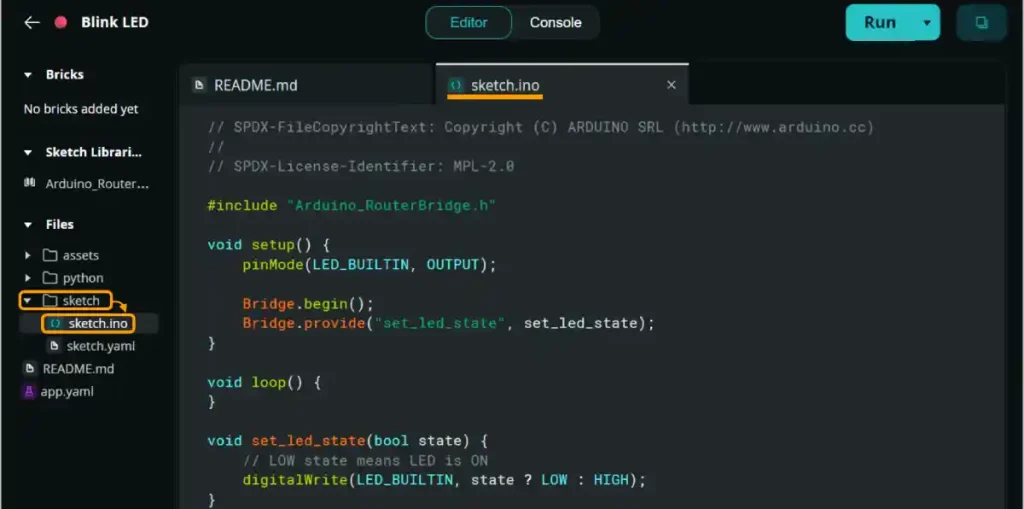Click the README.md tab file icon

[199, 85]
